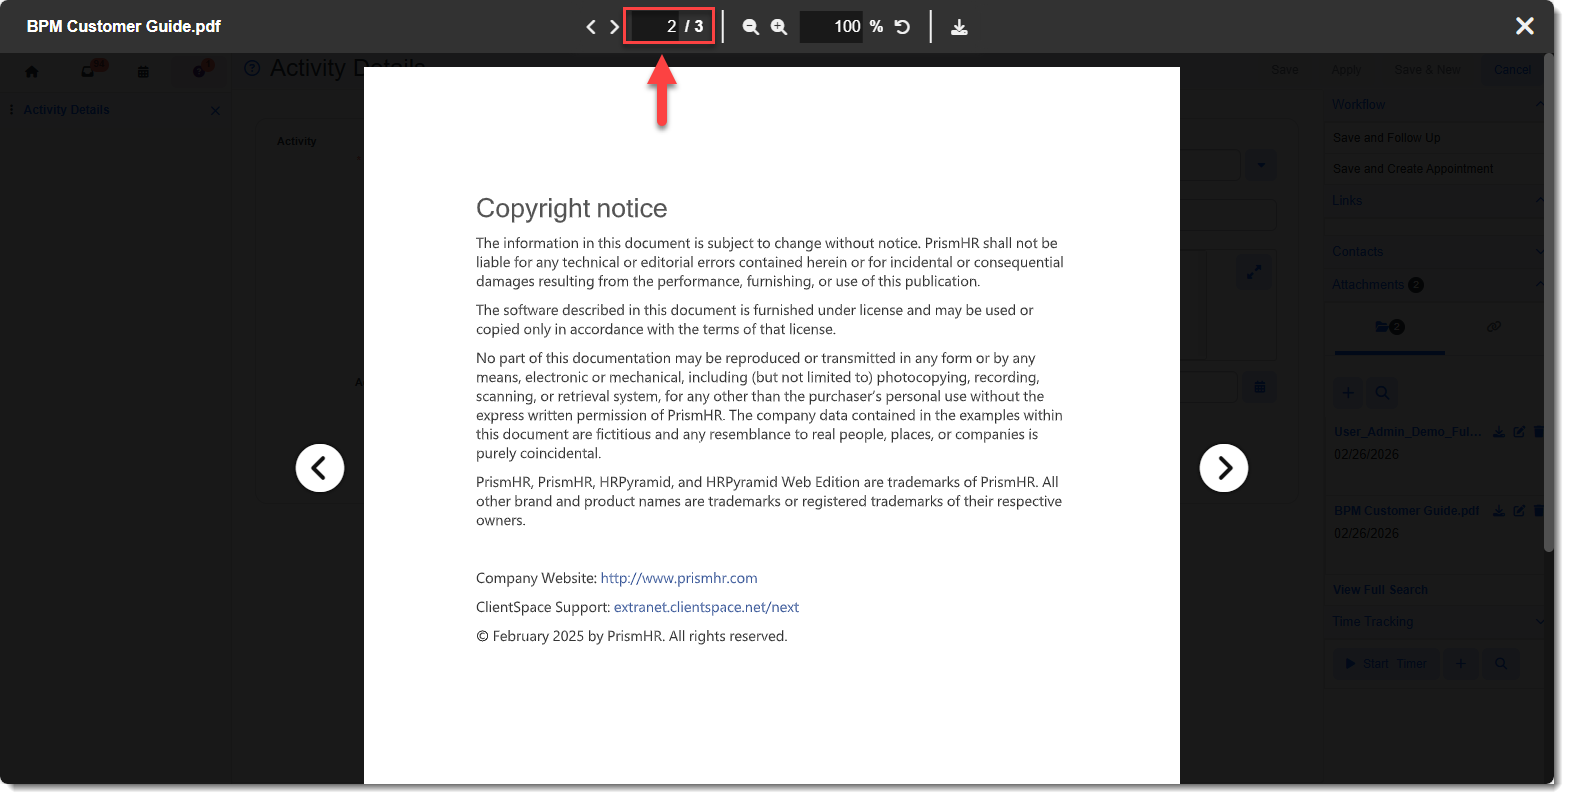1569x799 pixels.
Task: Click the zoom percentage input field
Action: pos(832,27)
